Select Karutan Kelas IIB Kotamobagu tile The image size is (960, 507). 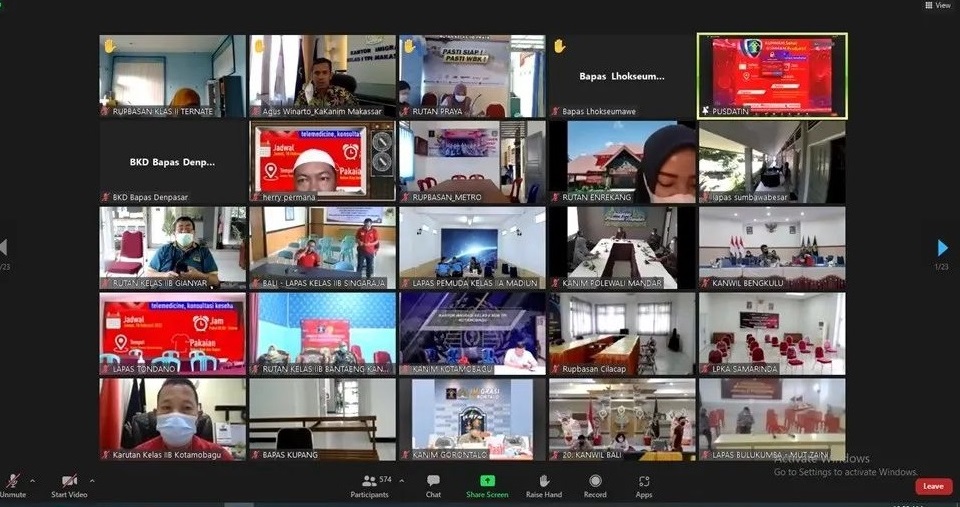tap(173, 419)
